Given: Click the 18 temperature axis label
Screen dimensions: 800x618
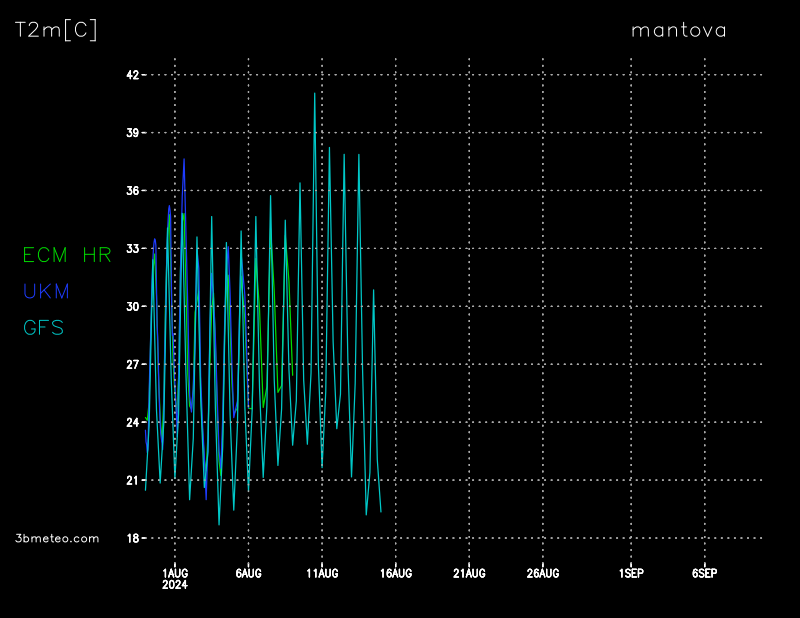Looking at the screenshot, I should click(x=133, y=538).
